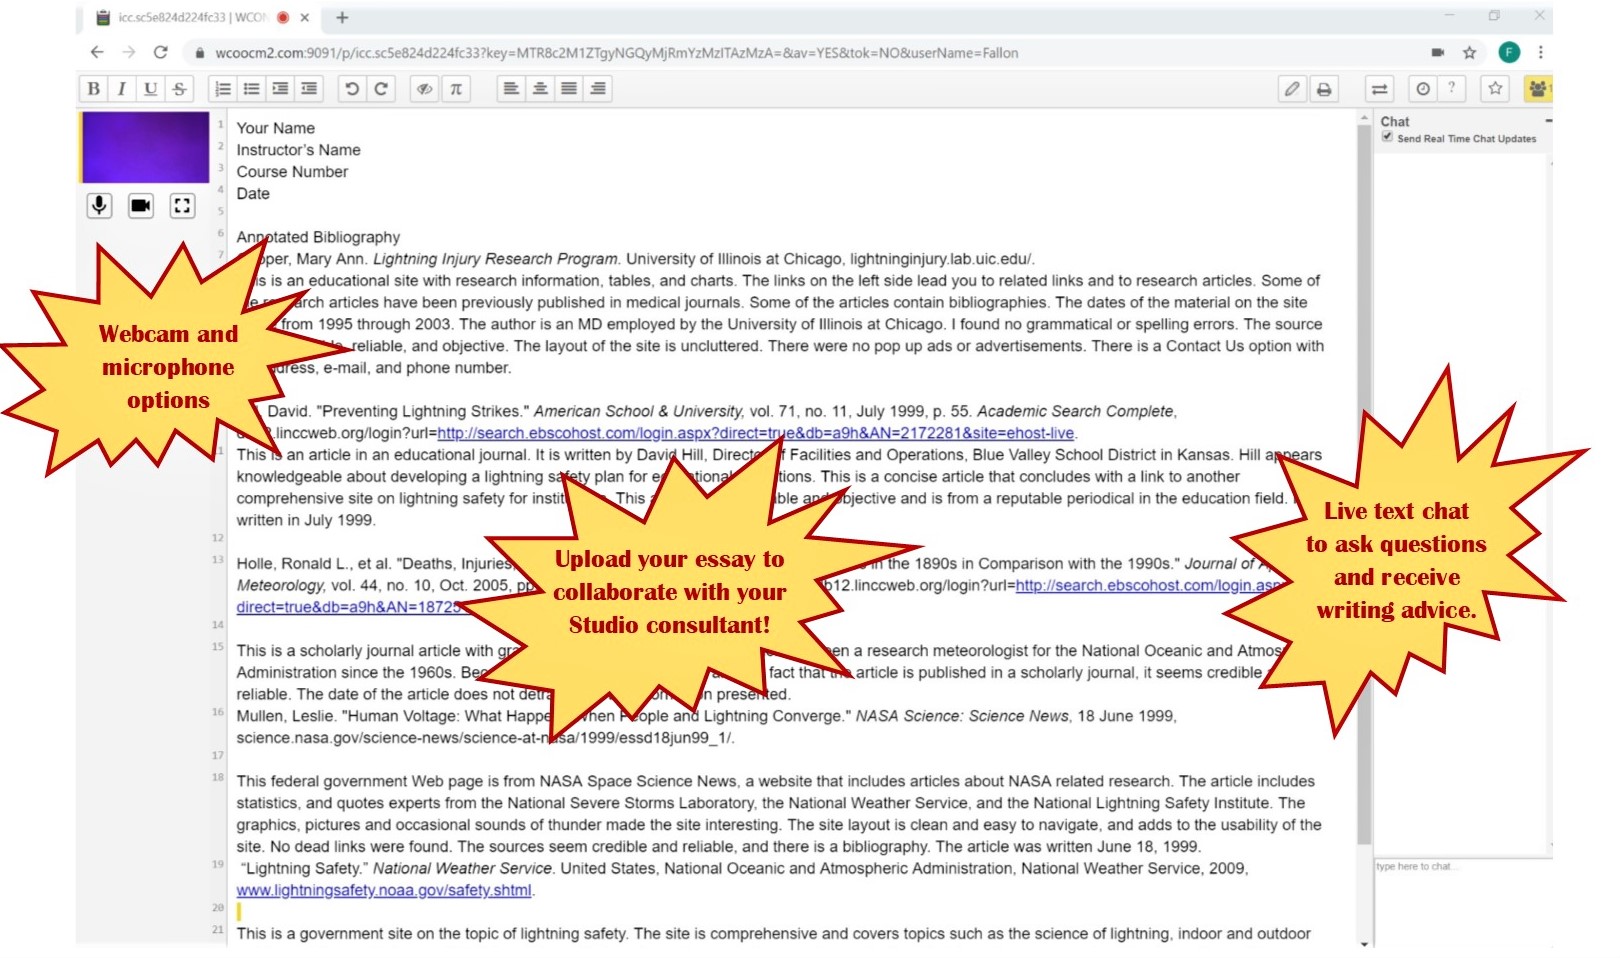
Task: Align text right
Action: 598,89
